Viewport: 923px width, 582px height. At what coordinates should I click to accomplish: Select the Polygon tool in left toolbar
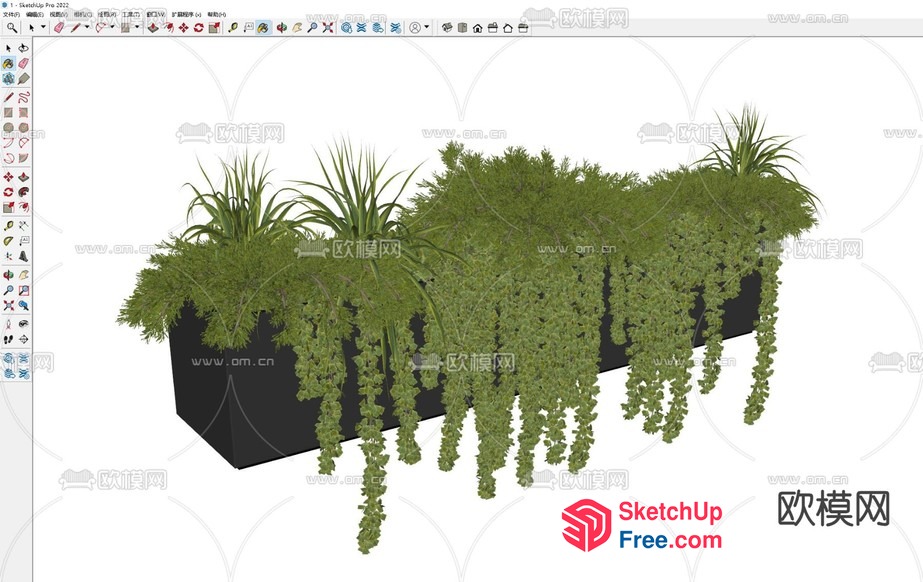click(24, 127)
